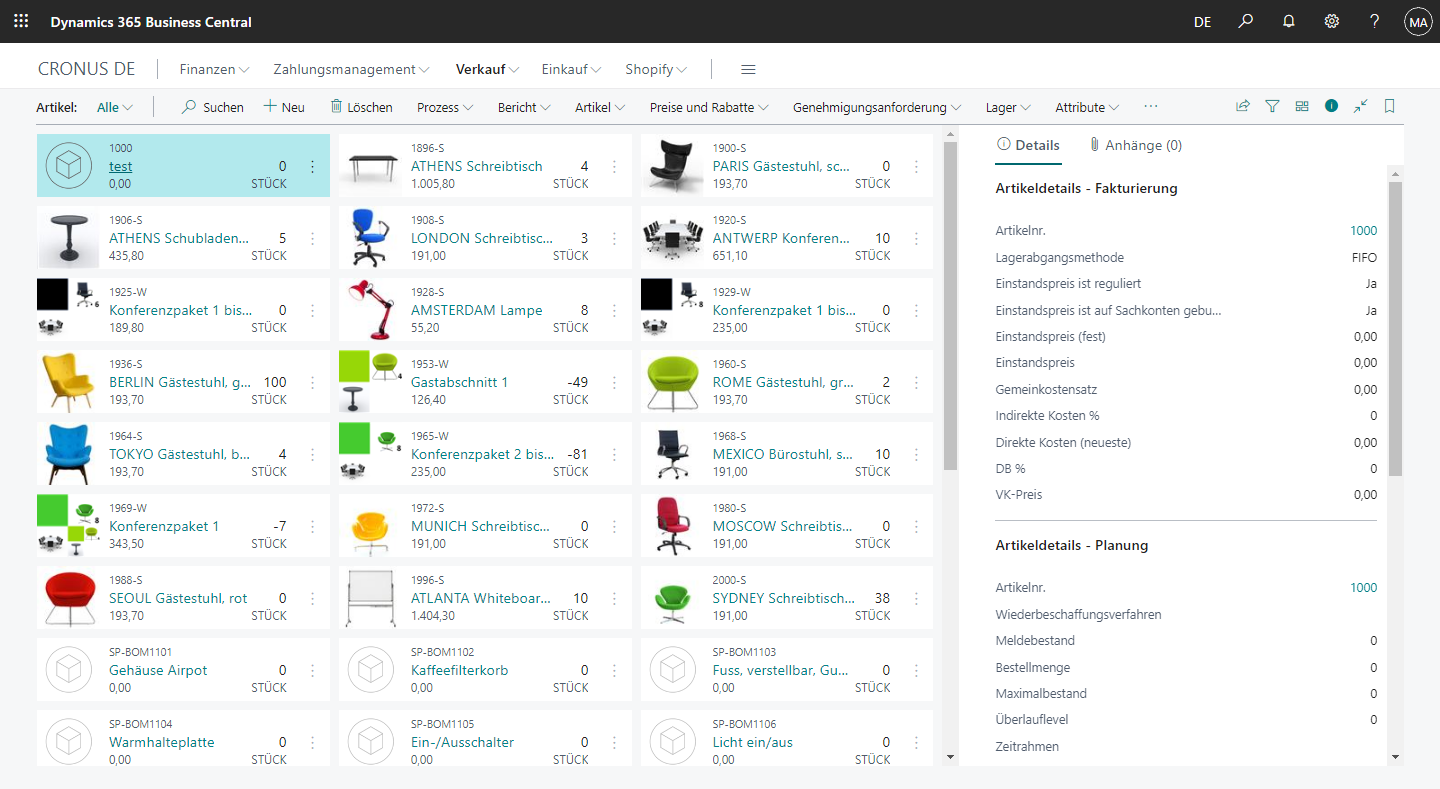
Task: Create a new item with Neu
Action: point(284,107)
